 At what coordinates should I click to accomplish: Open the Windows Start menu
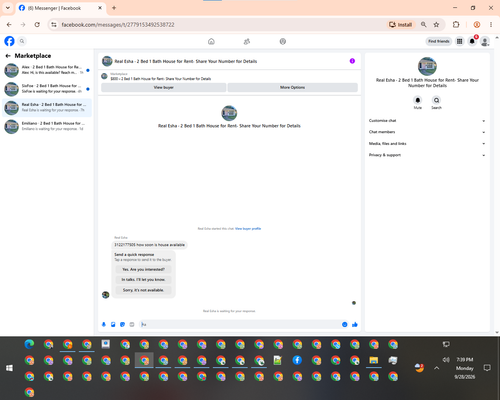pos(9,368)
